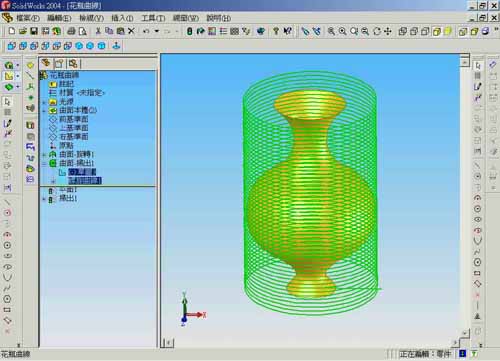The width and height of the screenshot is (500, 361).
Task: Click the Save floppy disk icon
Action: (x=34, y=31)
